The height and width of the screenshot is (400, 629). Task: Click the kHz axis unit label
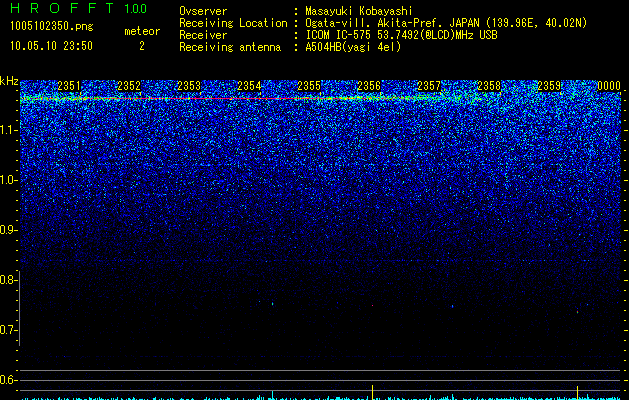pos(9,81)
